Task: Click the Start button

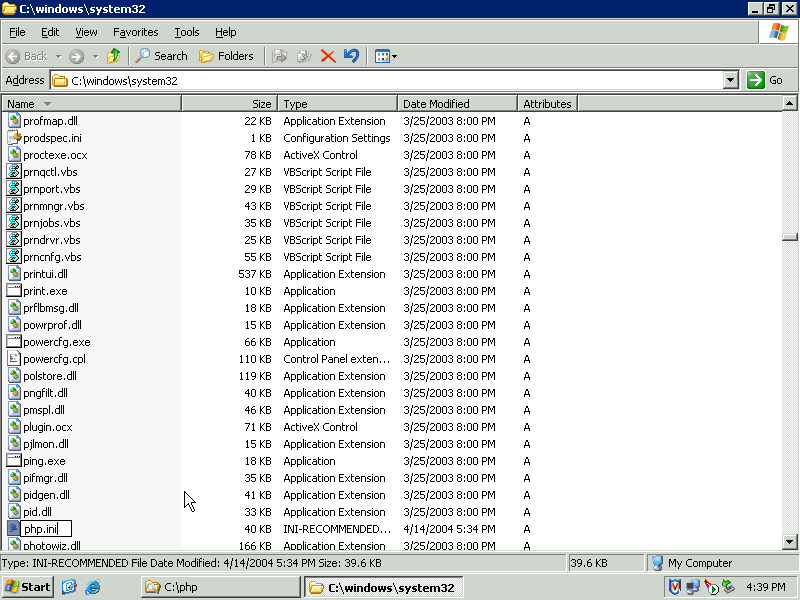Action: click(28, 587)
